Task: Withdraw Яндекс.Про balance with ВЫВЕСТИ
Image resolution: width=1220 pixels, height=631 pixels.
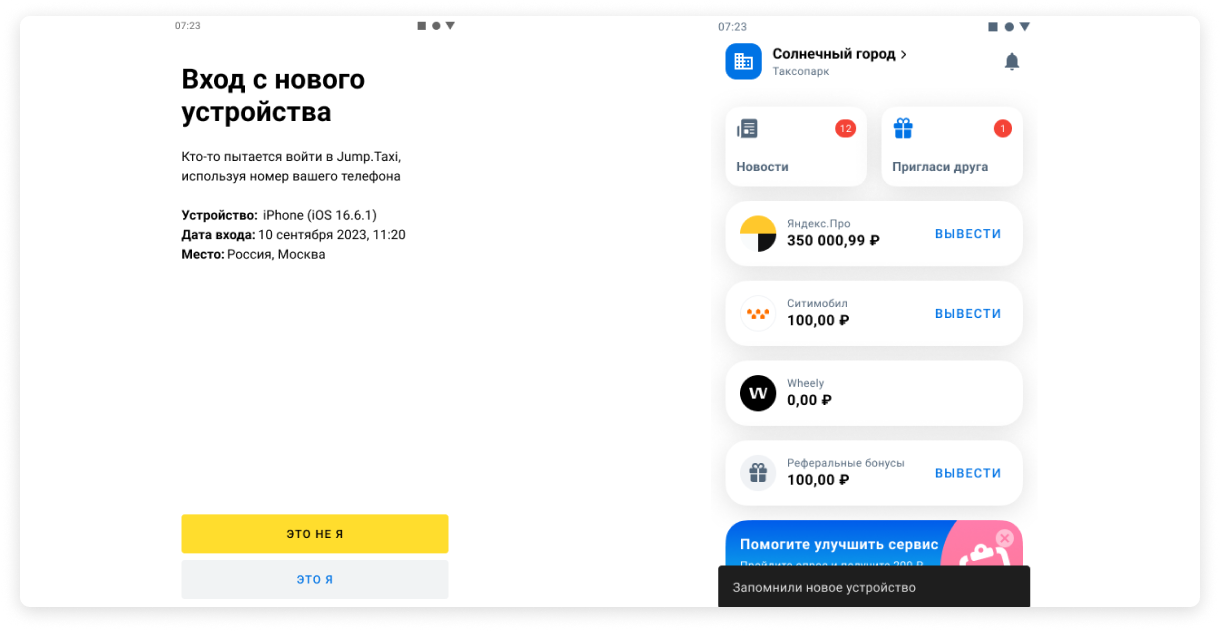Action: pos(968,234)
